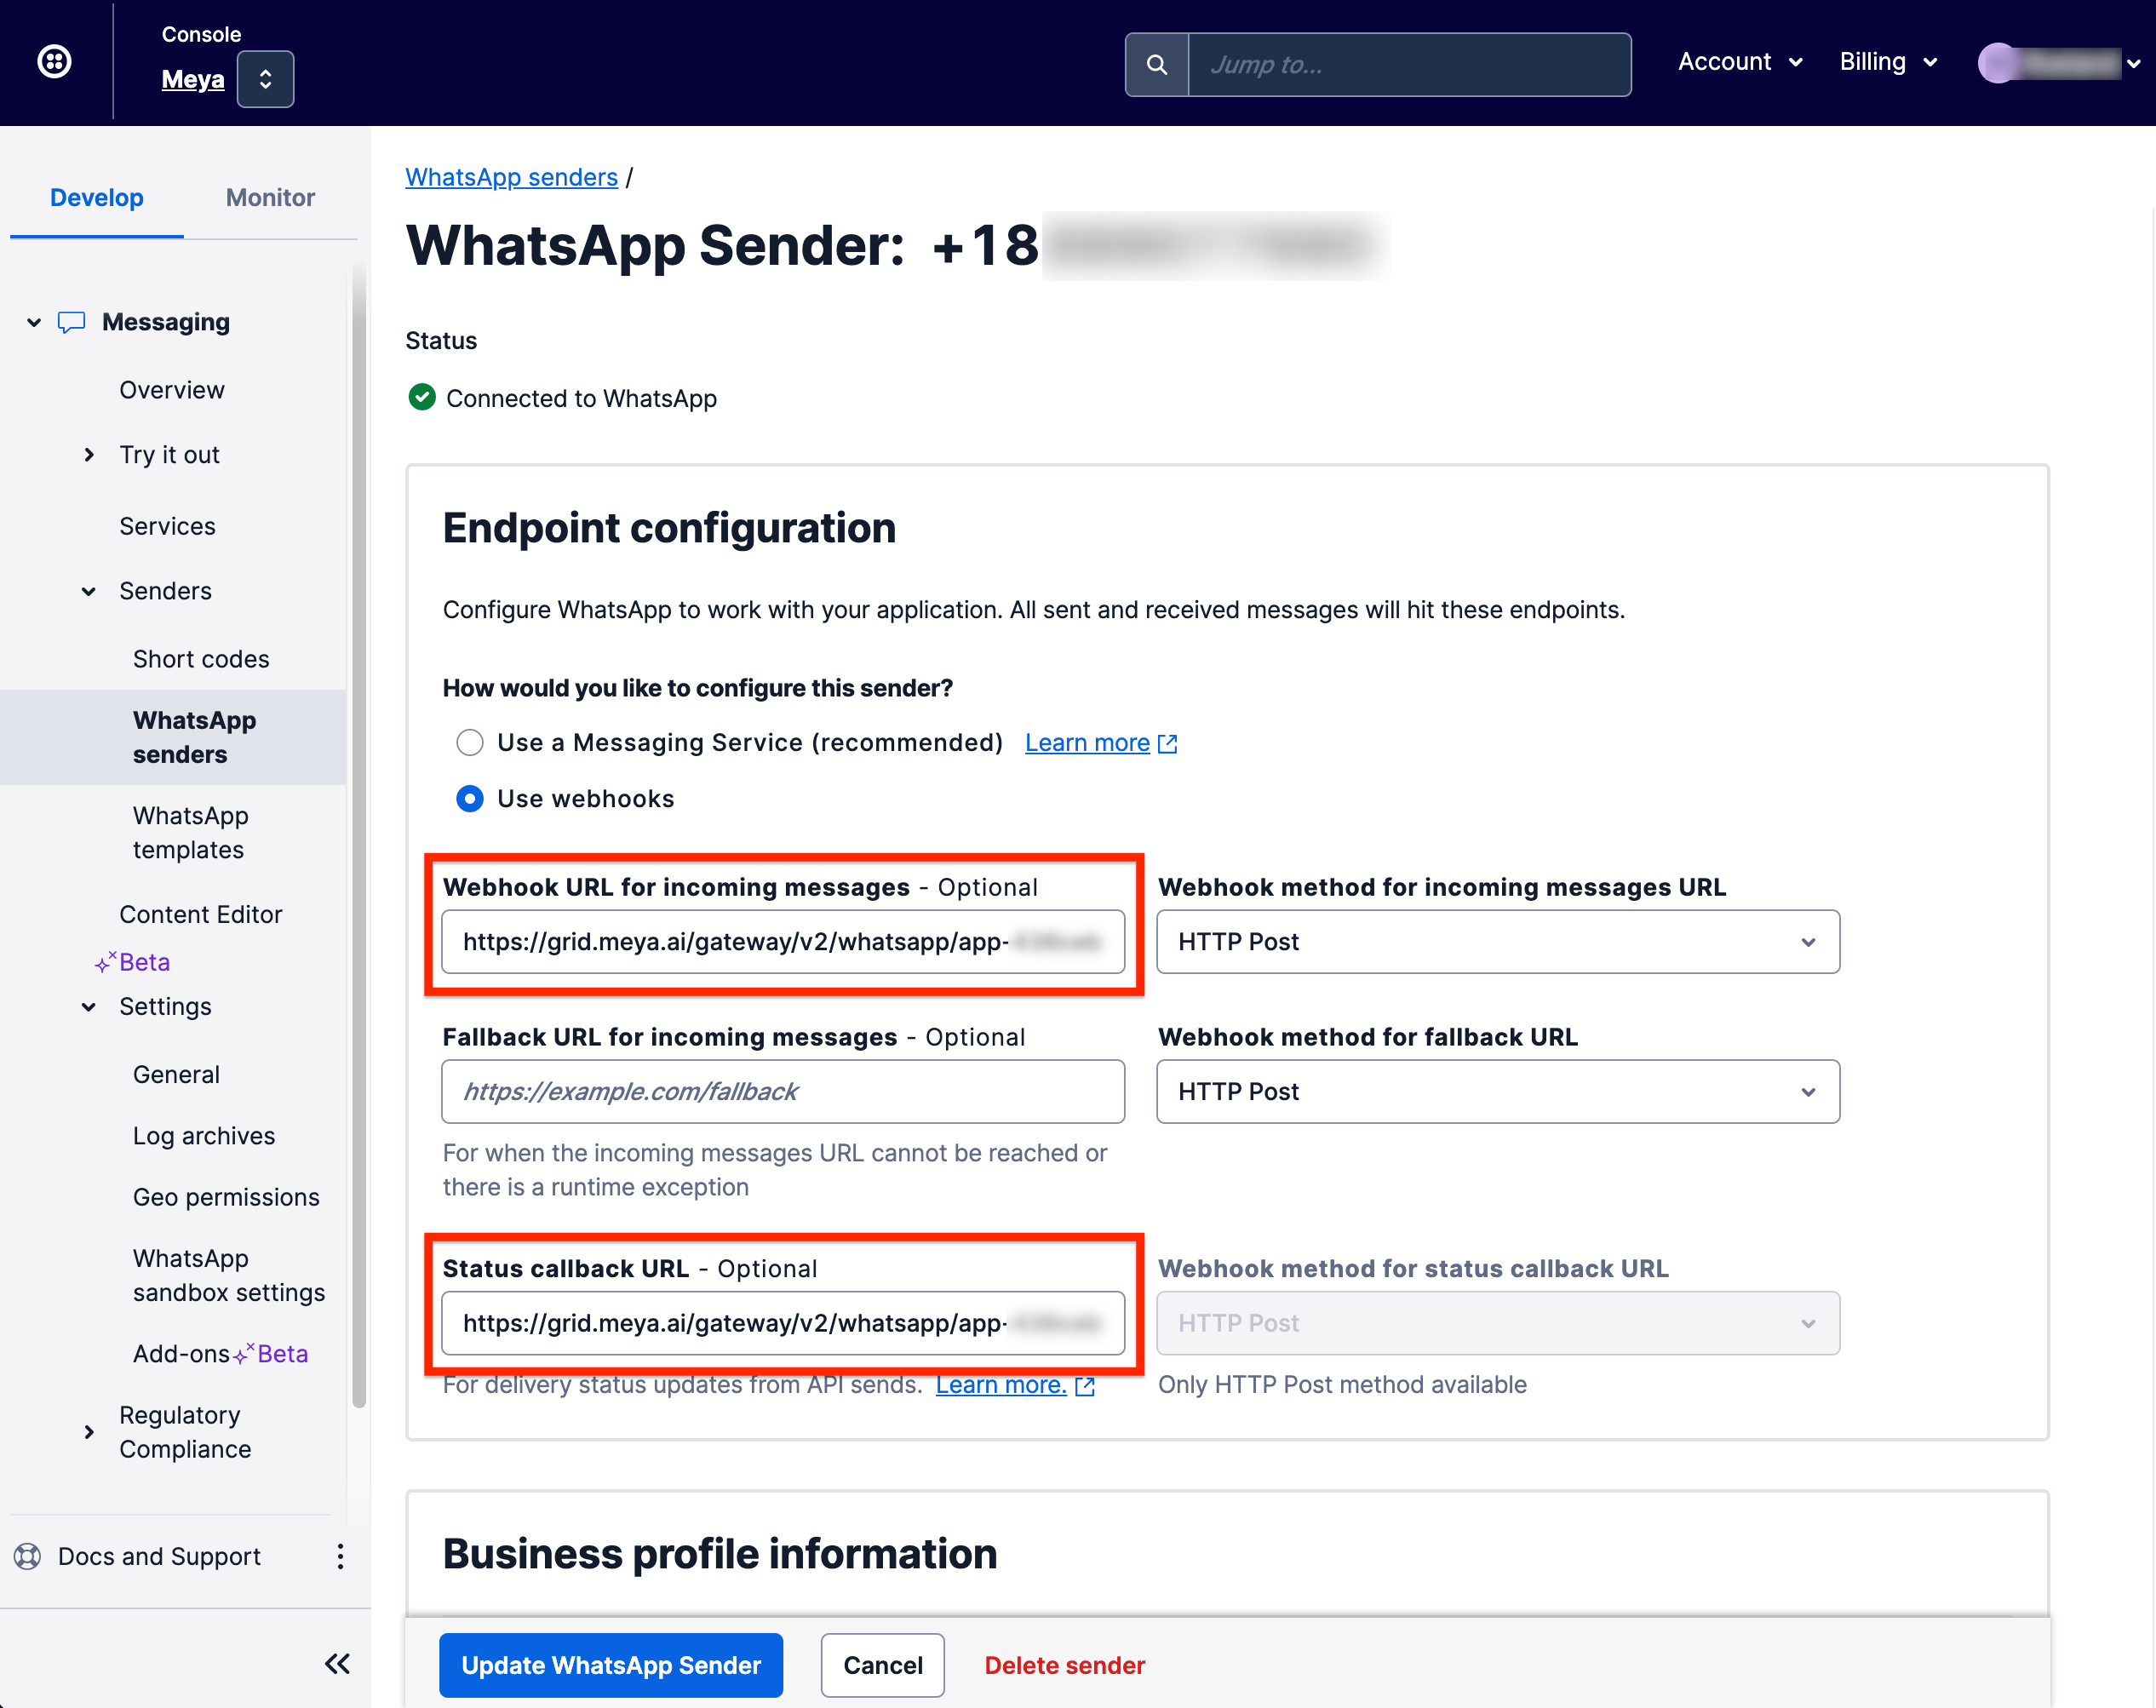2156x1708 pixels.
Task: Open General settings
Action: click(x=176, y=1074)
